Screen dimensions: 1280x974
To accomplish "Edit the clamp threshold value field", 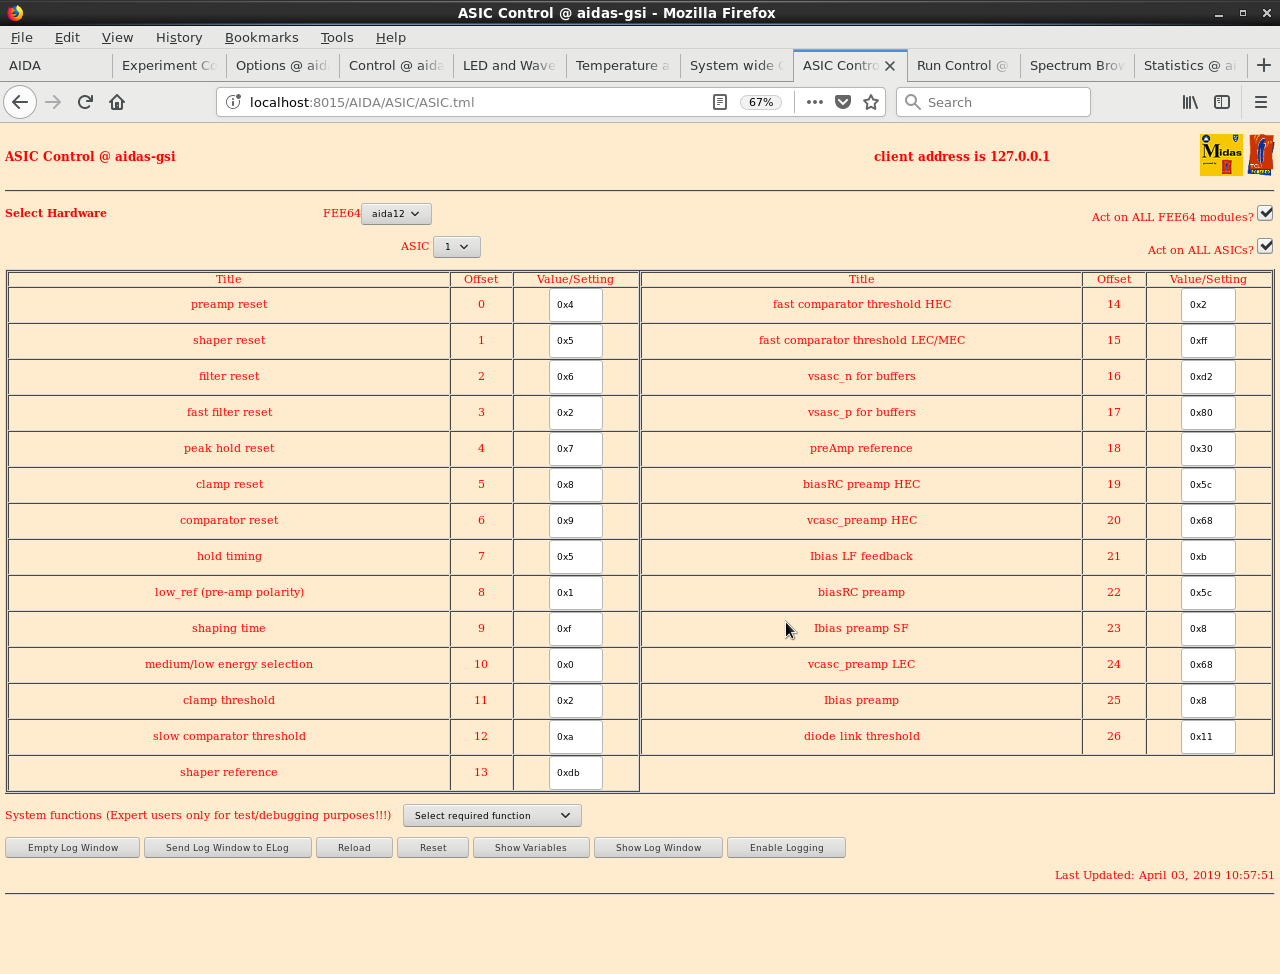I will tap(576, 701).
